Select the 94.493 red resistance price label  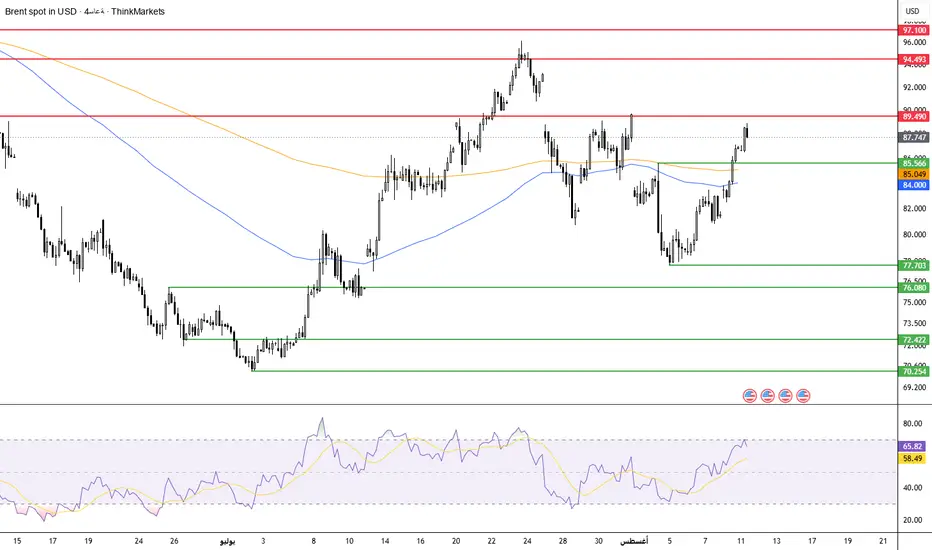[914, 59]
